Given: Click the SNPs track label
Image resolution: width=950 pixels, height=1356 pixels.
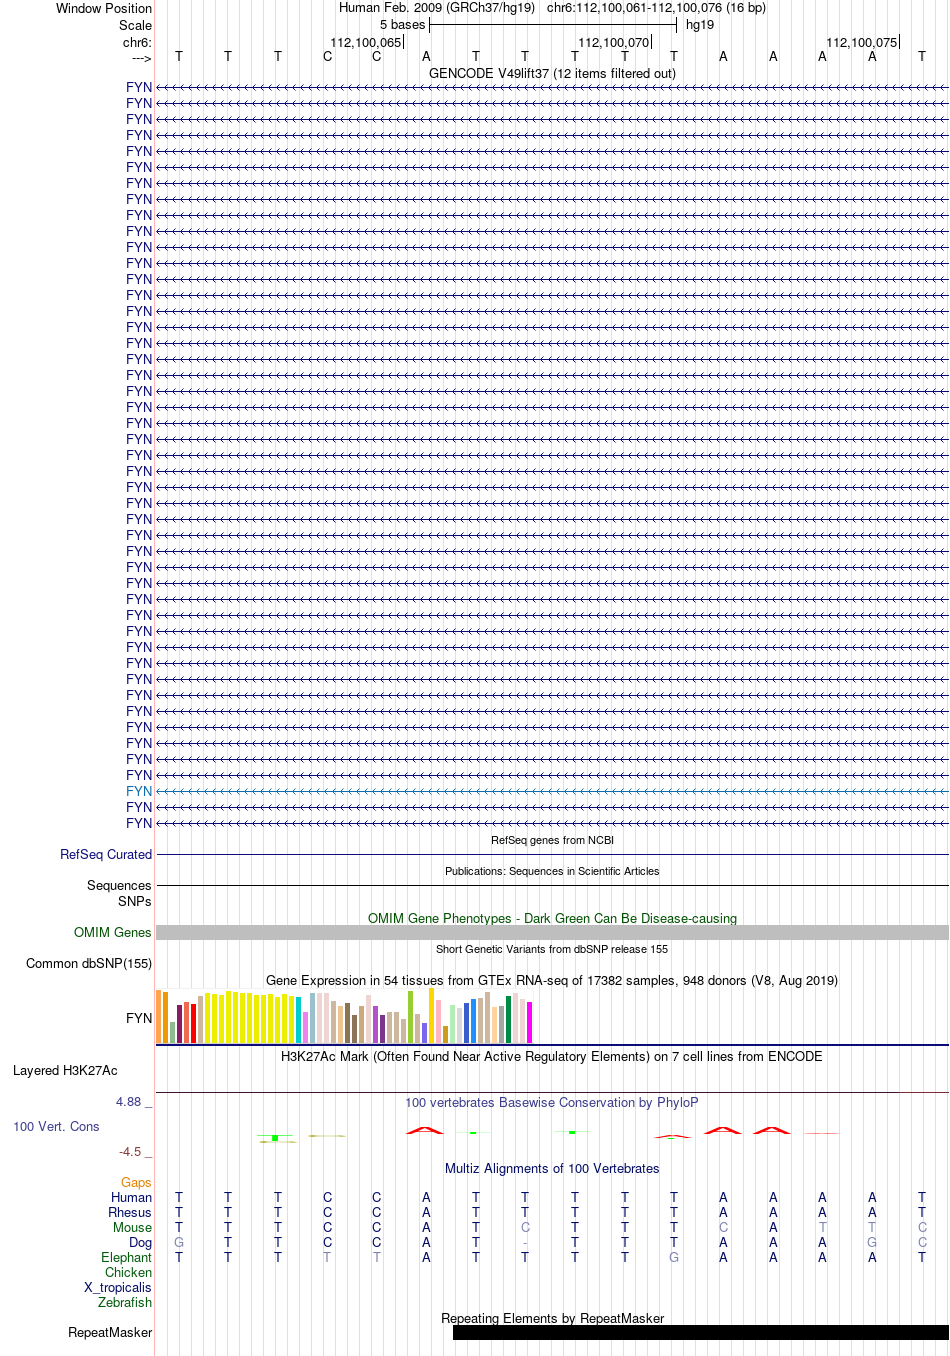Looking at the screenshot, I should coord(135,901).
